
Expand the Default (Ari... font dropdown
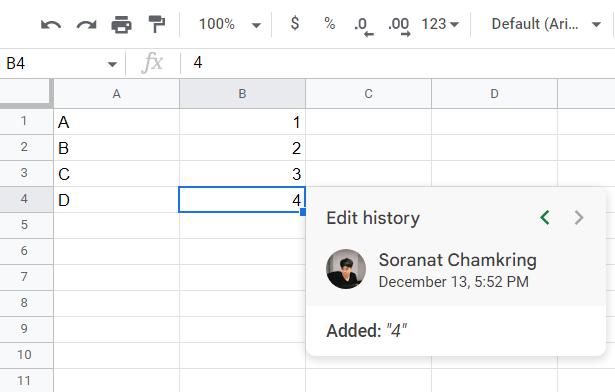546,24
